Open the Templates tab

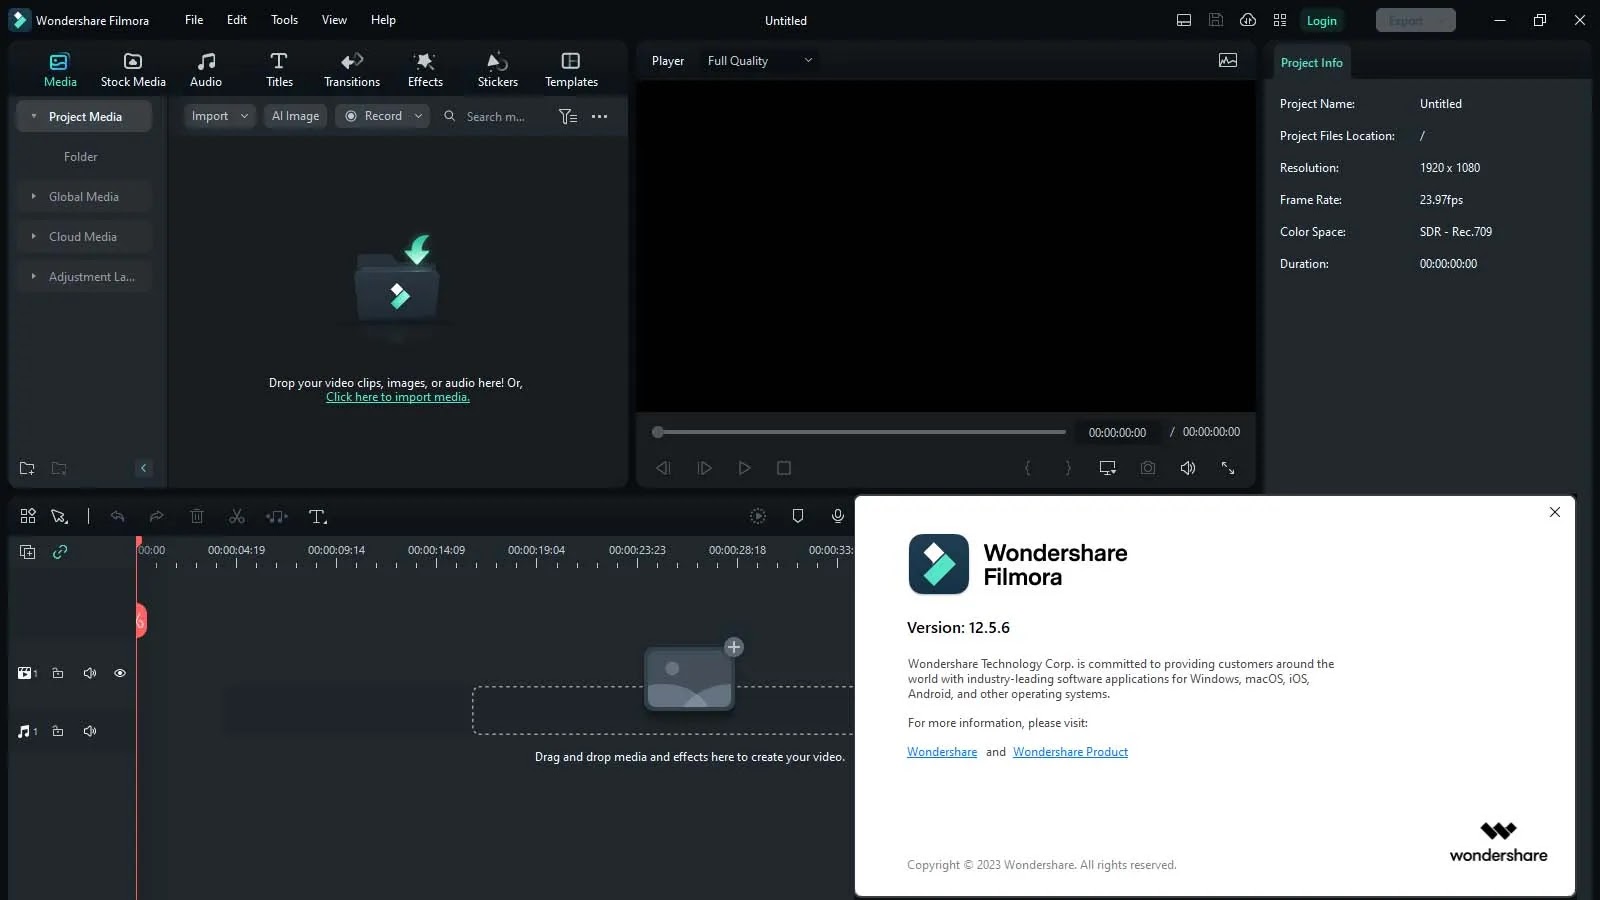pyautogui.click(x=571, y=70)
